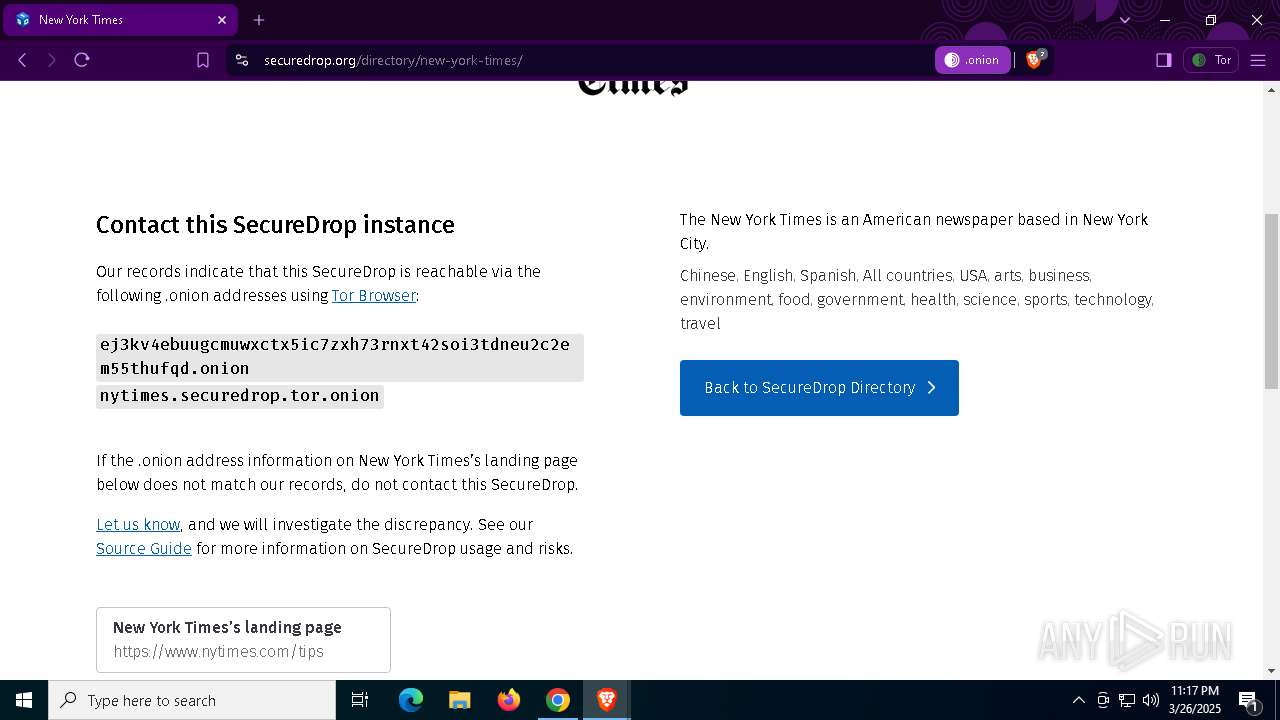1280x720 pixels.
Task: Open Task View in taskbar
Action: pyautogui.click(x=360, y=700)
